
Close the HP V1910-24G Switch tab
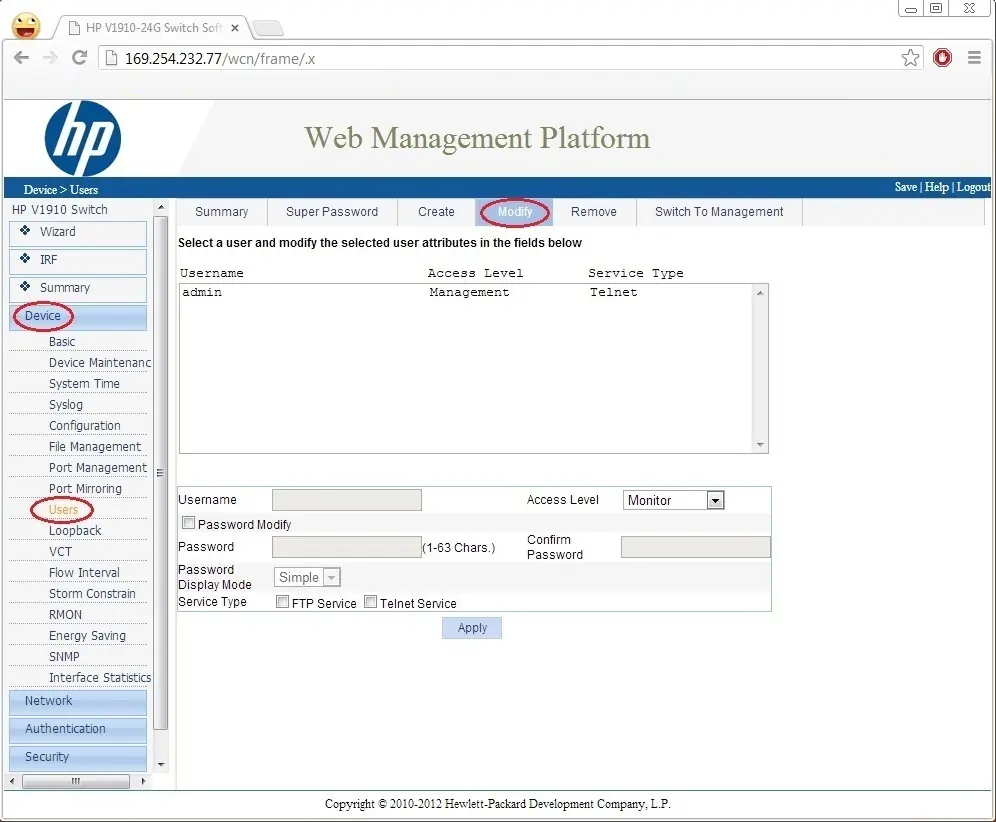[x=235, y=28]
